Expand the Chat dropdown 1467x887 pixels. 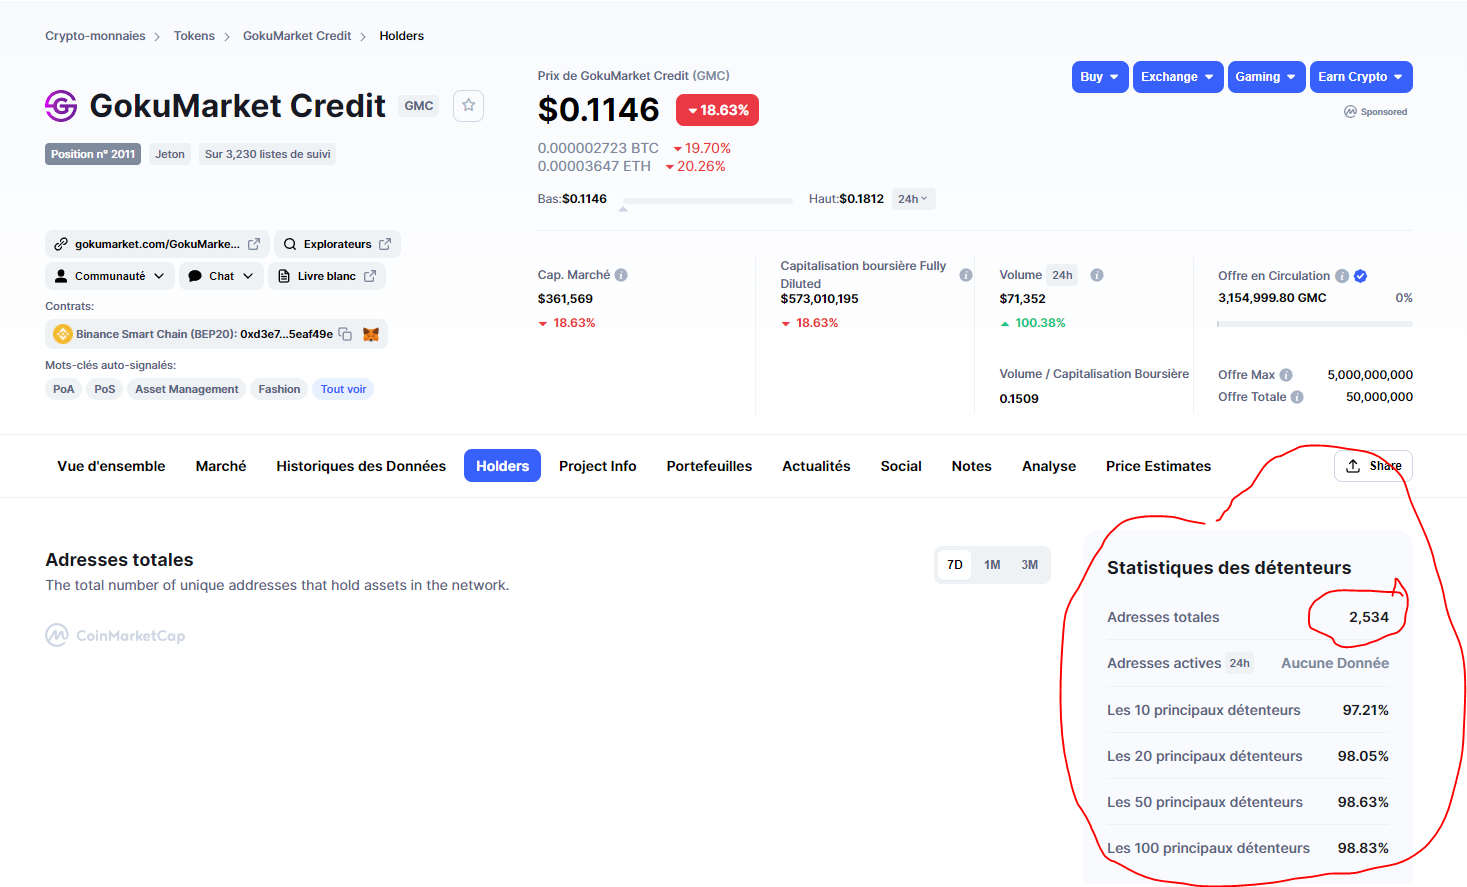(221, 276)
